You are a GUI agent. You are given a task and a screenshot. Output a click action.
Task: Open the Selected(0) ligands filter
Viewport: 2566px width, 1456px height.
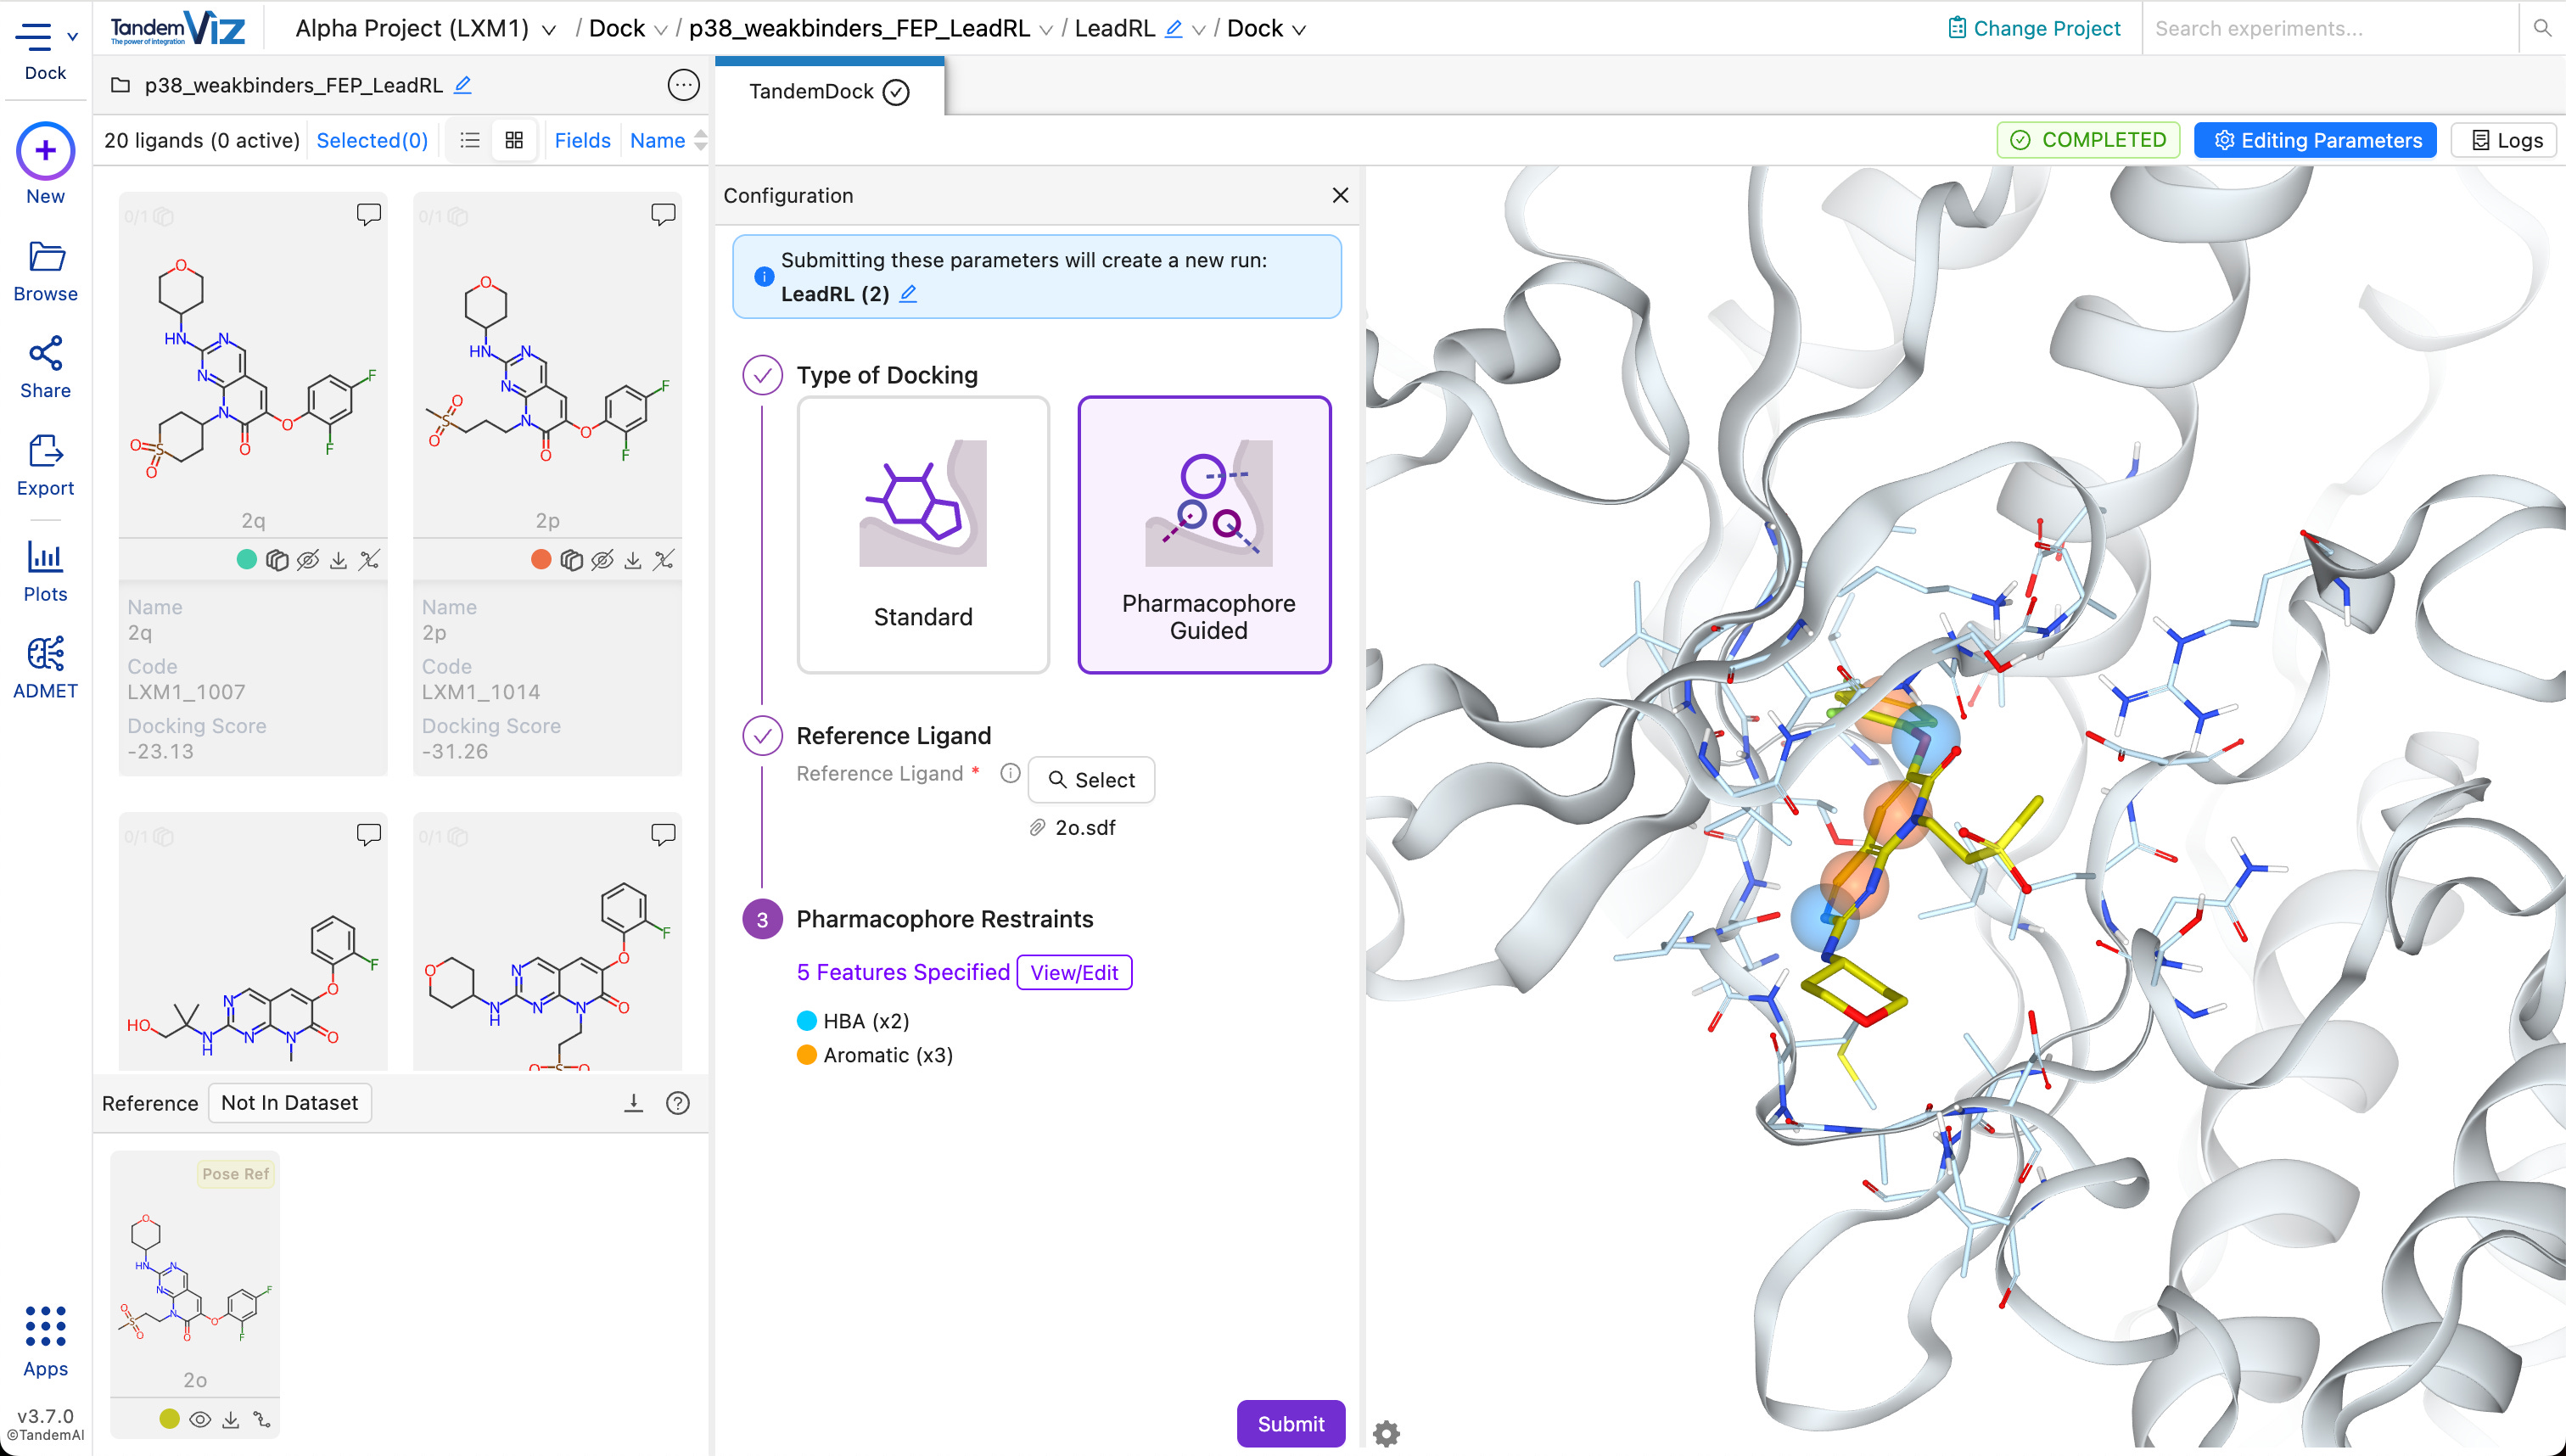point(372,140)
